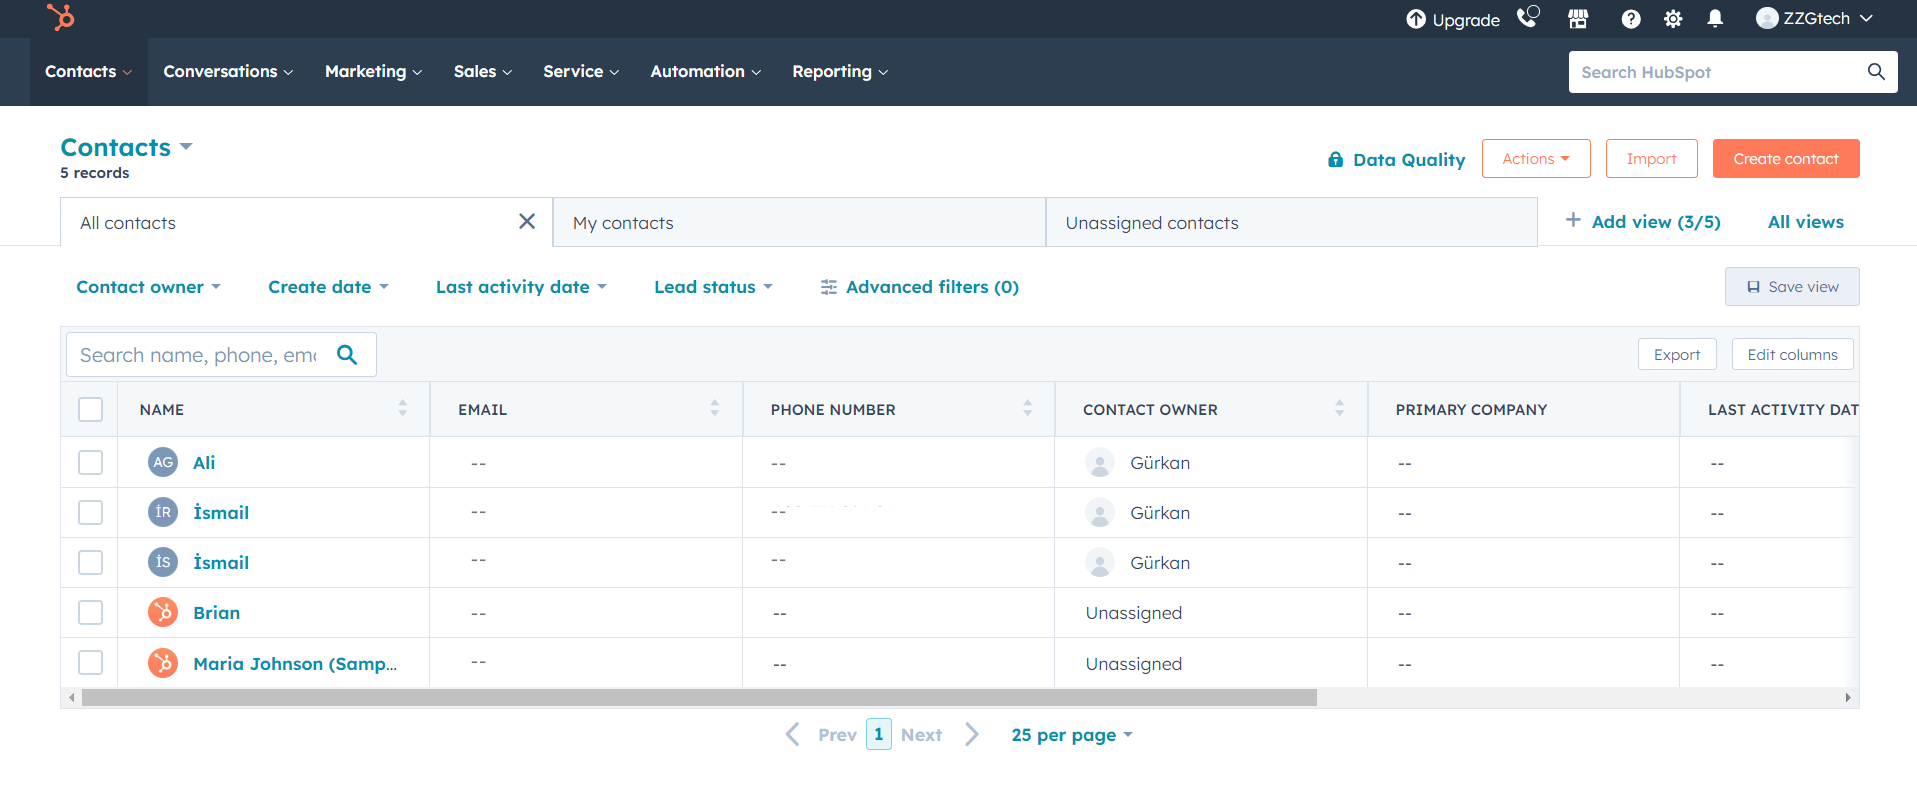Image resolution: width=1917 pixels, height=802 pixels.
Task: Select page number 1
Action: [878, 734]
